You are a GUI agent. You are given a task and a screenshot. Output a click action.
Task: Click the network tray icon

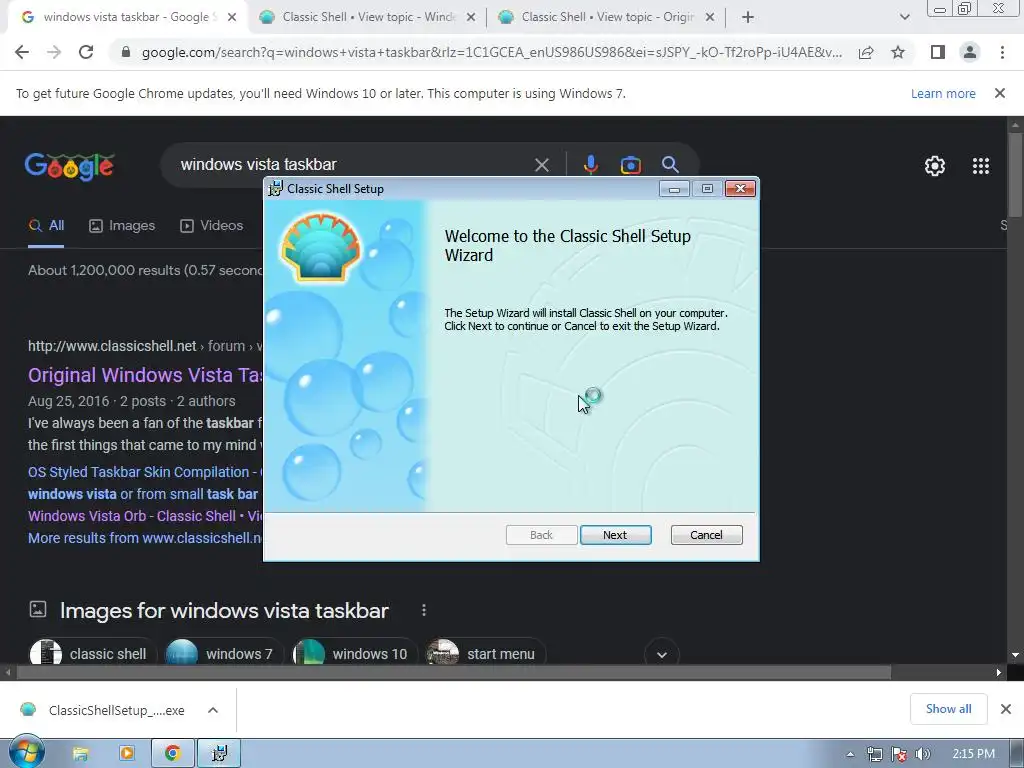tap(874, 754)
